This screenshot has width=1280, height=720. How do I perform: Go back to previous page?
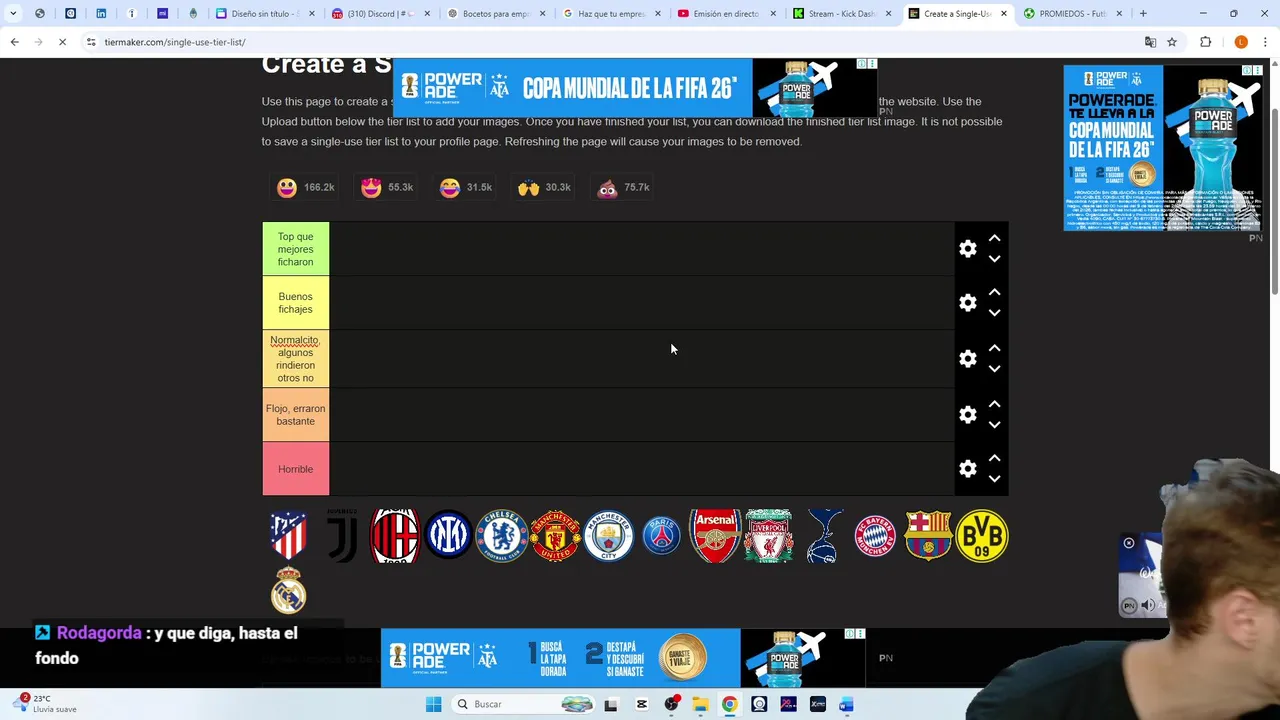14,42
